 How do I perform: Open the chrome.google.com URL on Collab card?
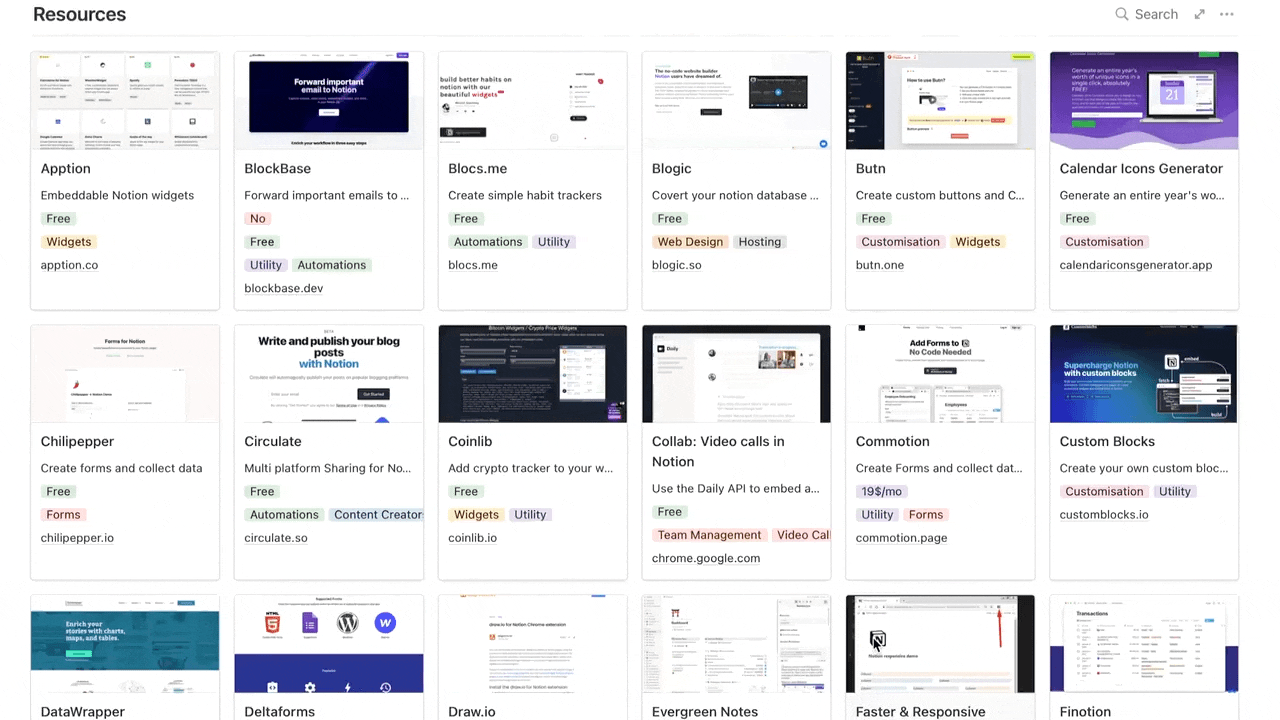click(x=706, y=558)
